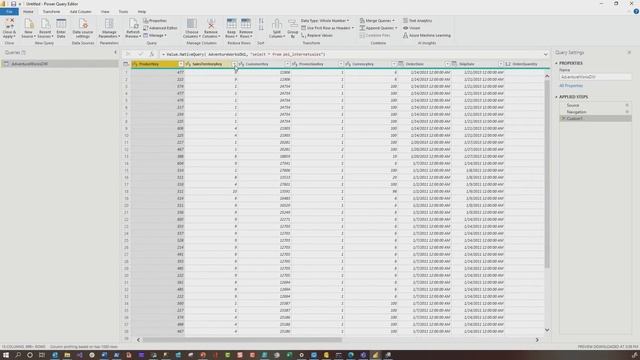Switch to the Transform tab
Image resolution: width=640 pixels, height=360 pixels.
coord(51,11)
